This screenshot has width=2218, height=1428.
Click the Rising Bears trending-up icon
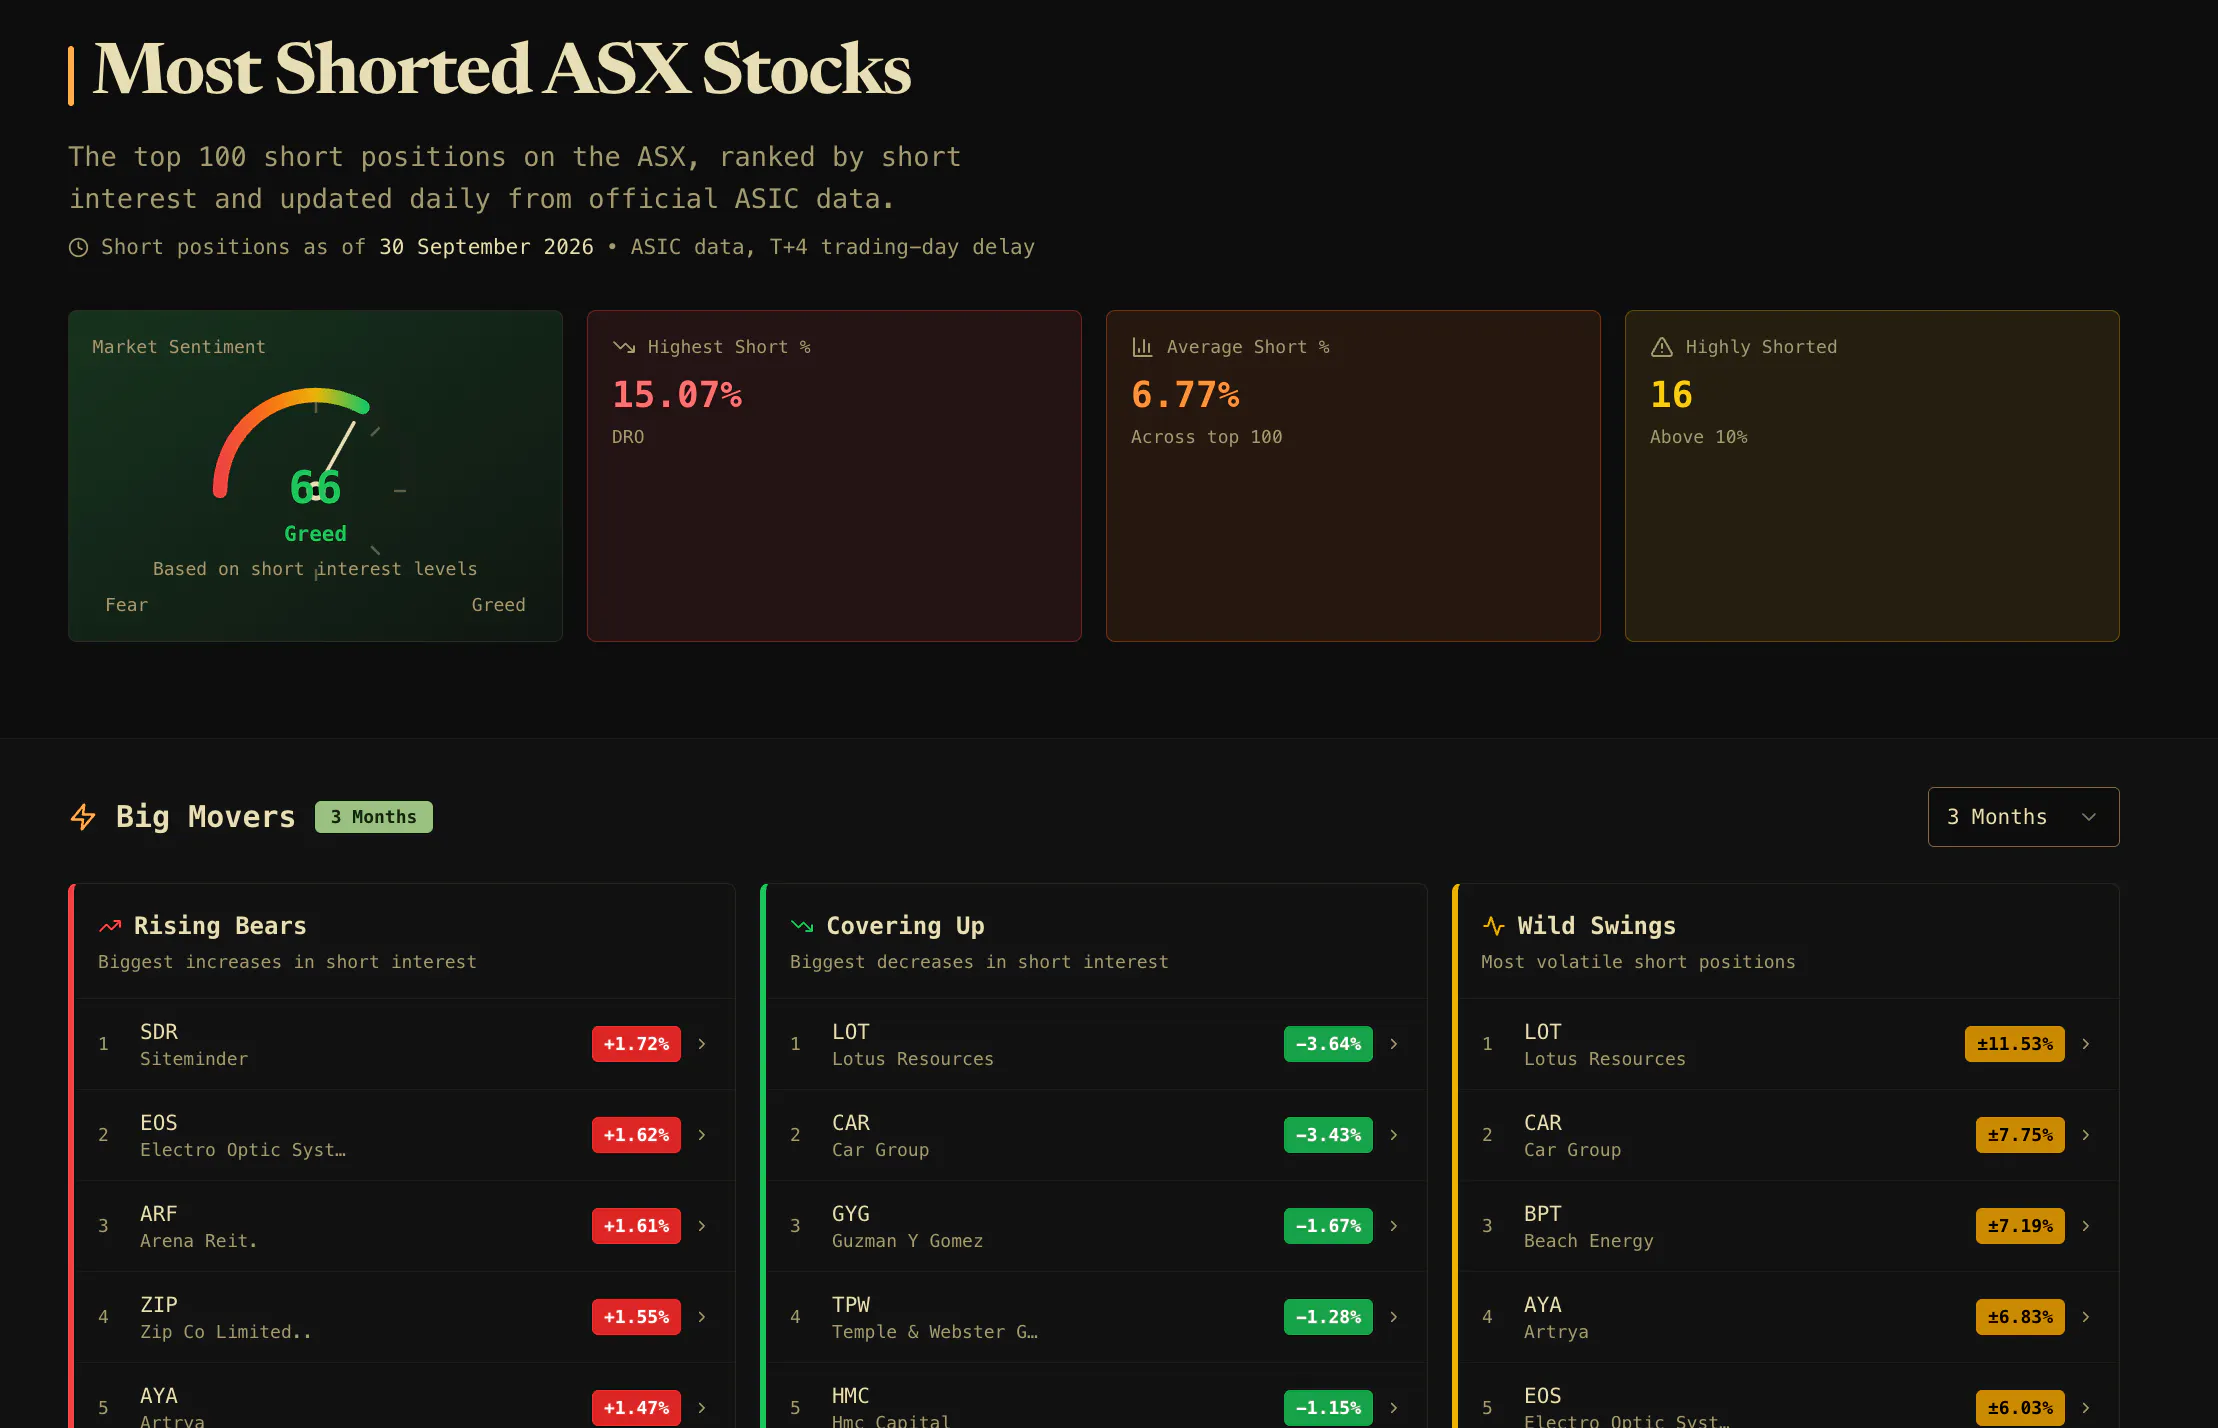[110, 926]
